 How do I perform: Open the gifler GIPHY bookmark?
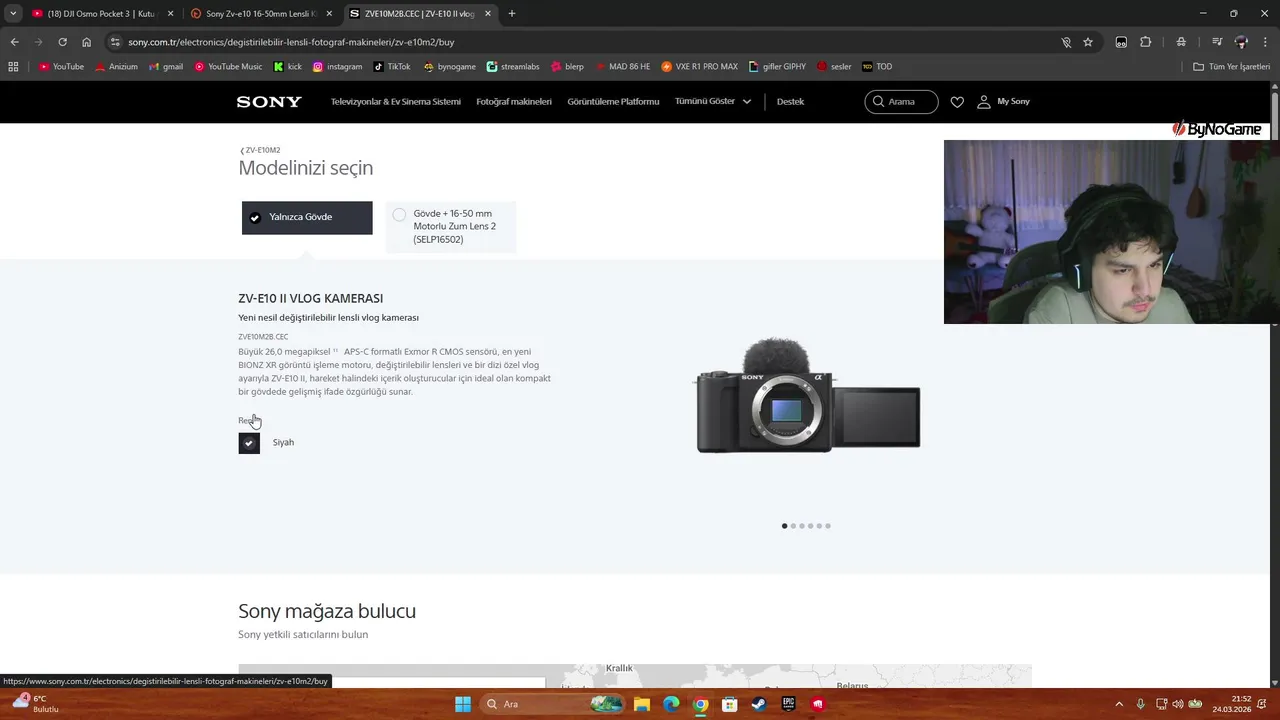coord(777,67)
